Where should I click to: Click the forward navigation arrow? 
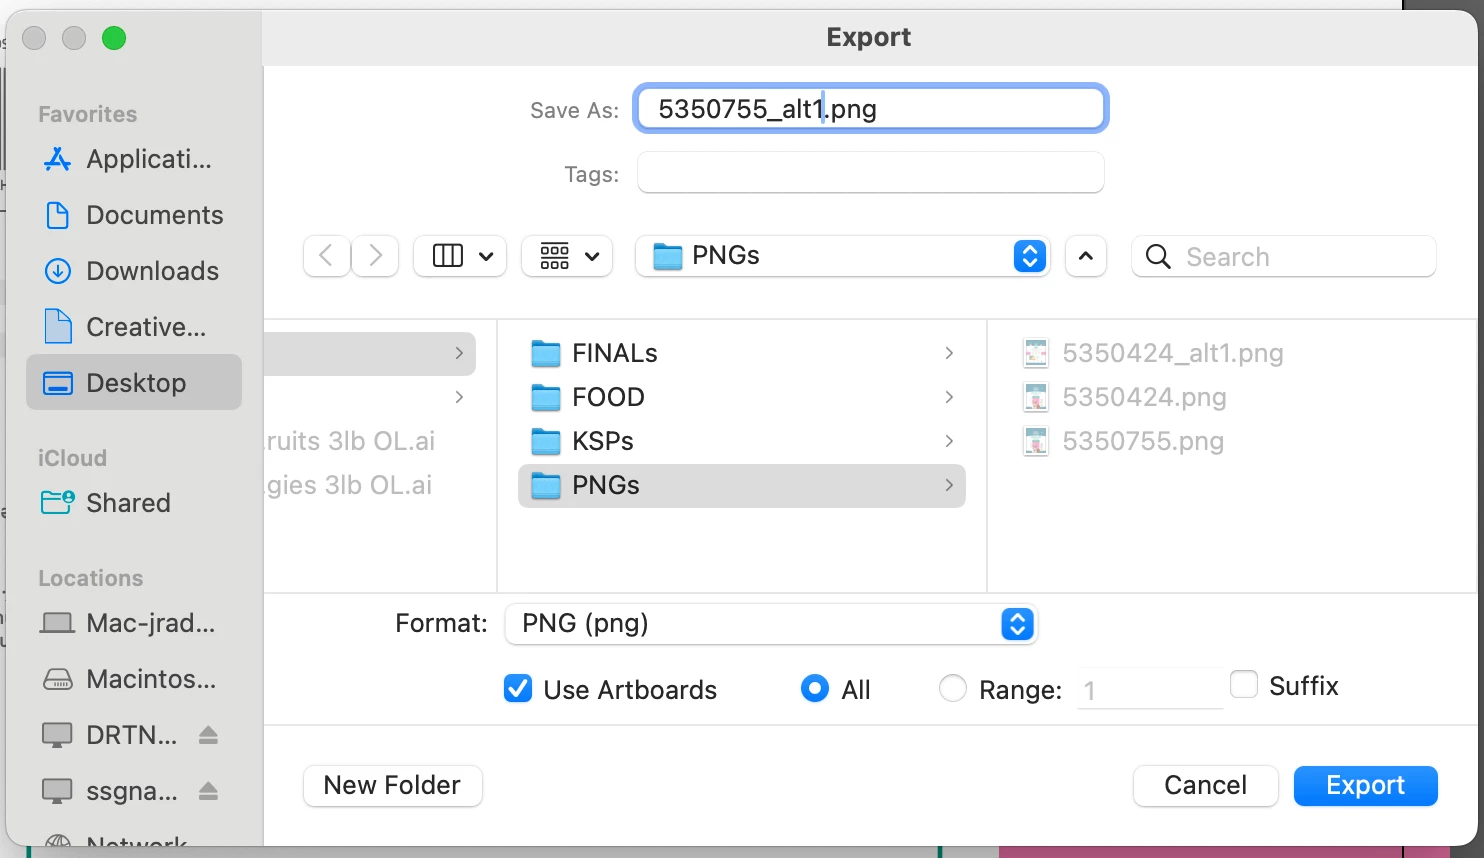tap(375, 256)
